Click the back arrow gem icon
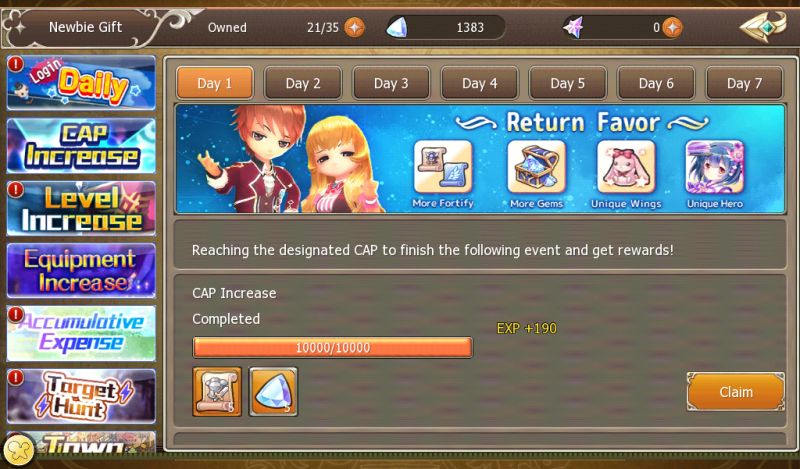Image resolution: width=800 pixels, height=469 pixels. click(x=763, y=27)
